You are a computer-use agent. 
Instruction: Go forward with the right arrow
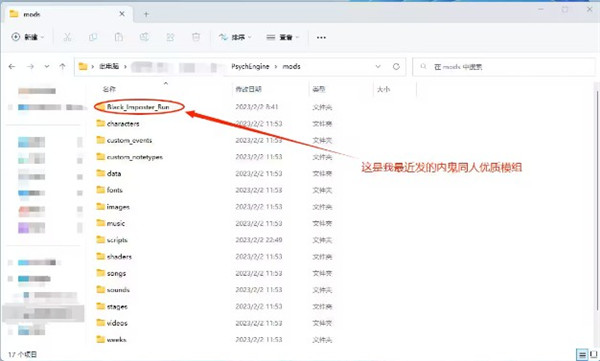coord(30,67)
